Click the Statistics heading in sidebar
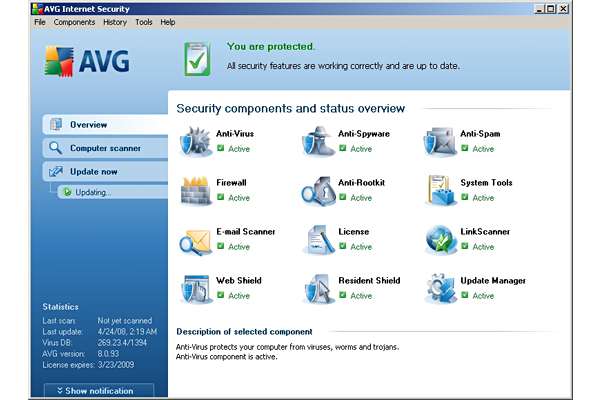This screenshot has width=600, height=400. tap(60, 307)
